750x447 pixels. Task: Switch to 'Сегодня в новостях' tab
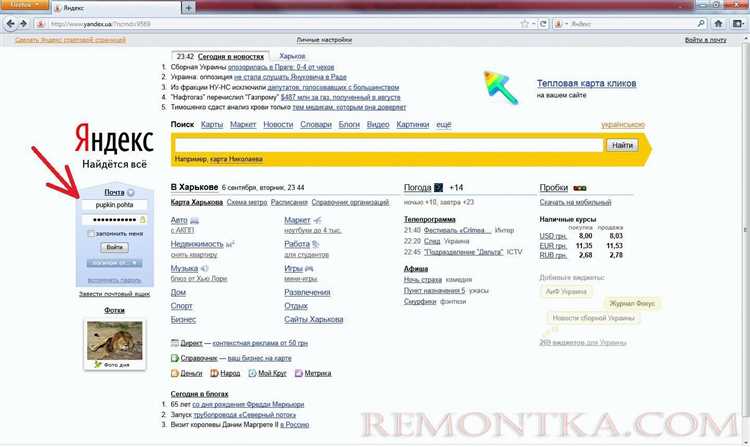[x=231, y=56]
